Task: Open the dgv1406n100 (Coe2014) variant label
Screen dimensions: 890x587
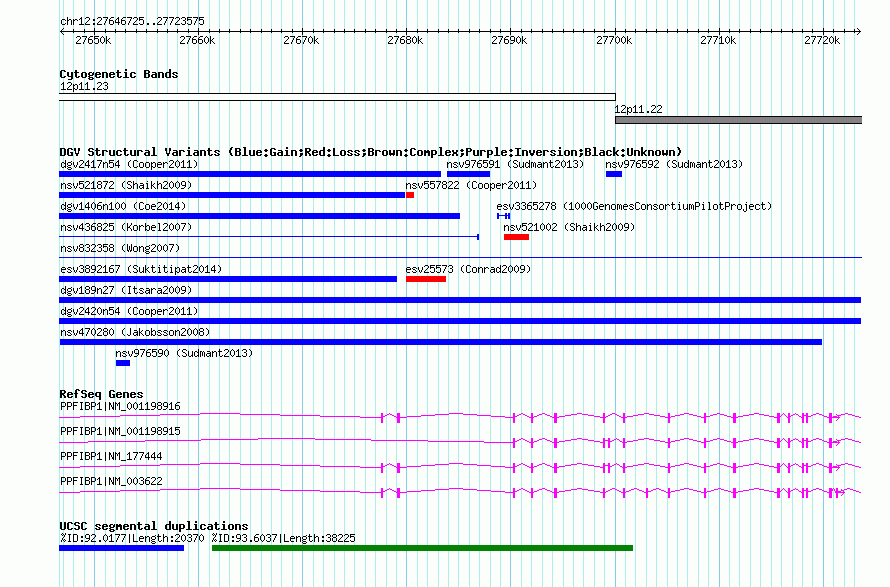Action: click(x=123, y=206)
